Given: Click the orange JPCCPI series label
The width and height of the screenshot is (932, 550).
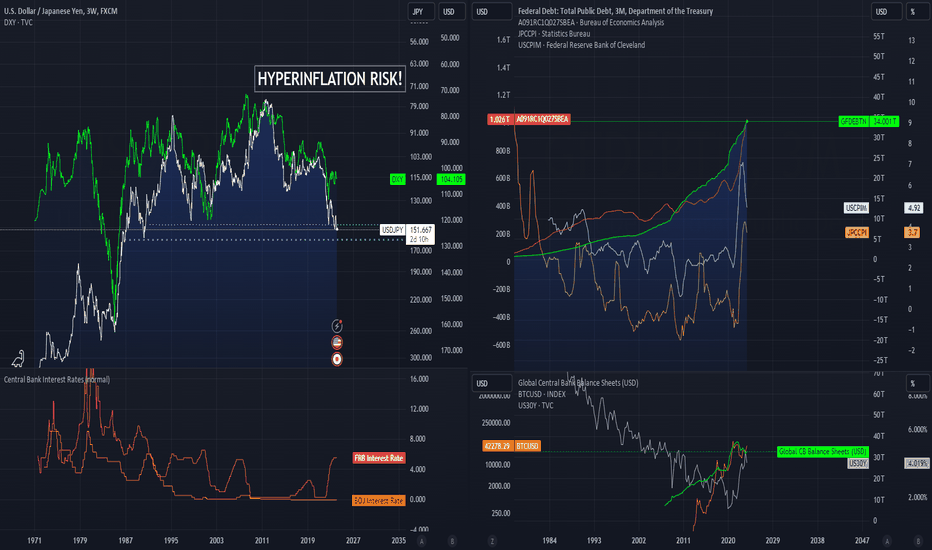Looking at the screenshot, I should tap(857, 232).
